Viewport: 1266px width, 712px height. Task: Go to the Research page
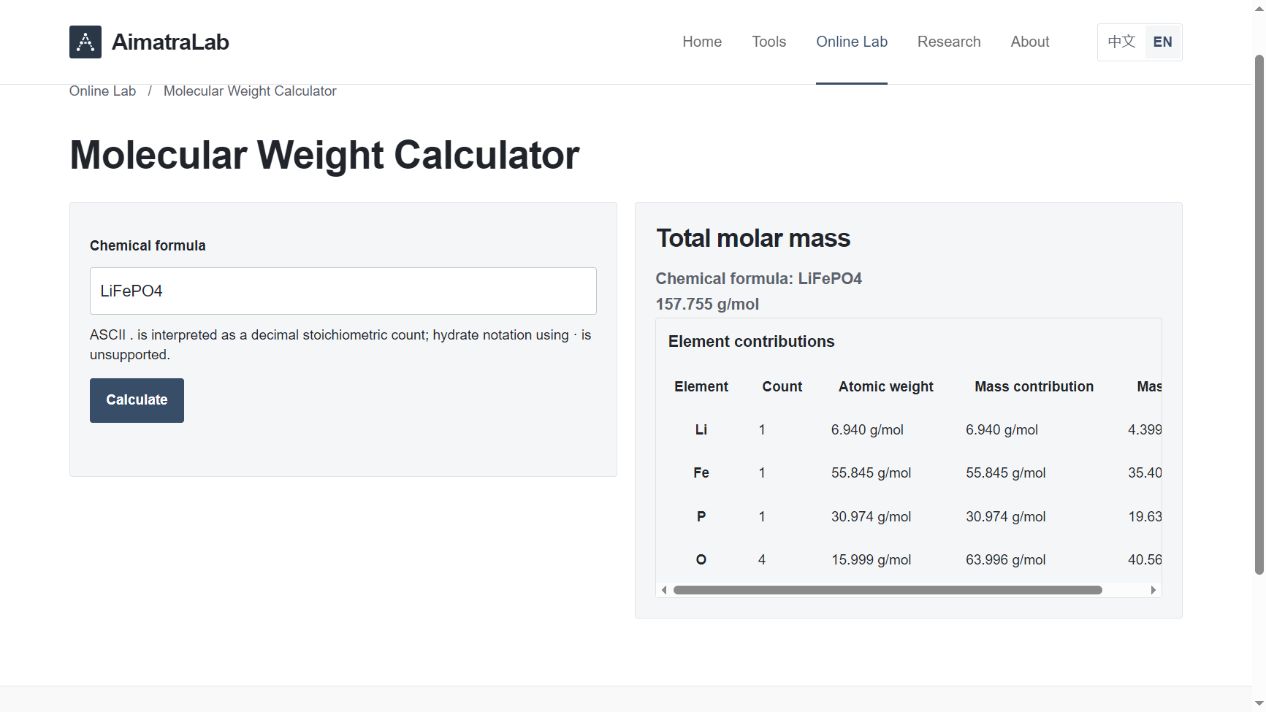(x=949, y=42)
